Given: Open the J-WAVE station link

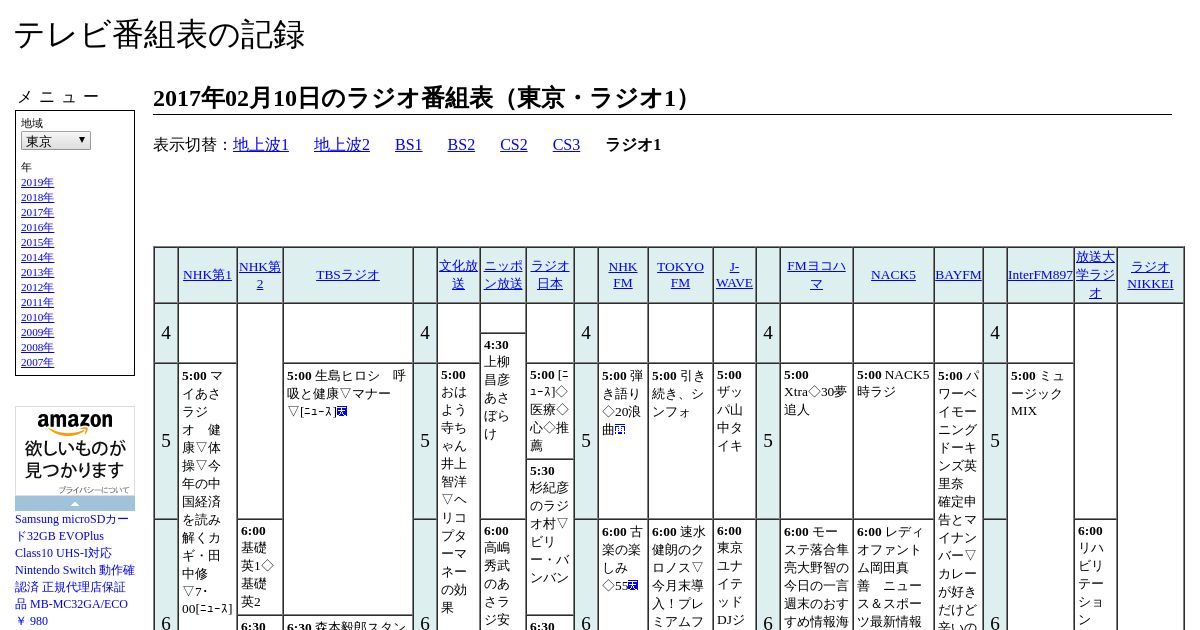Looking at the screenshot, I should (x=734, y=275).
